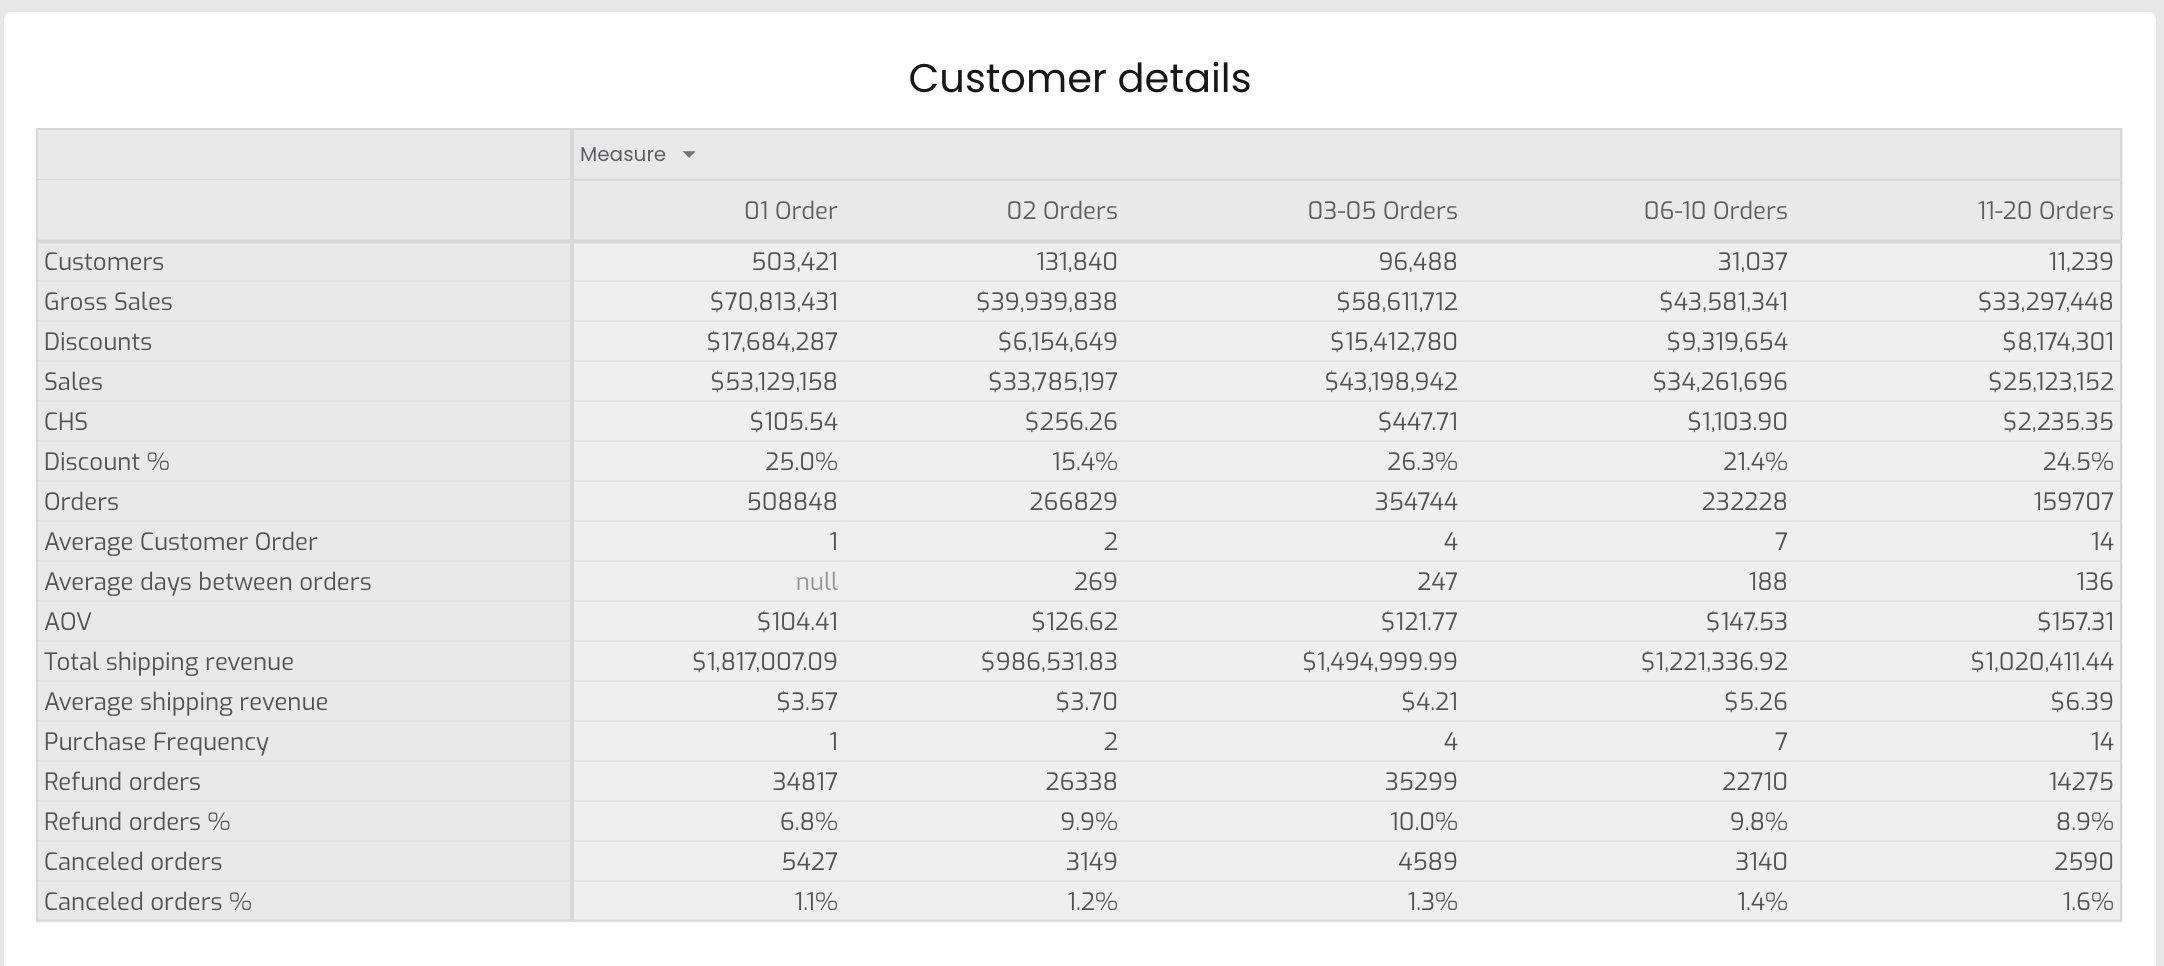This screenshot has height=966, width=2164.
Task: Select the Average days between orders row
Action: (1079, 581)
